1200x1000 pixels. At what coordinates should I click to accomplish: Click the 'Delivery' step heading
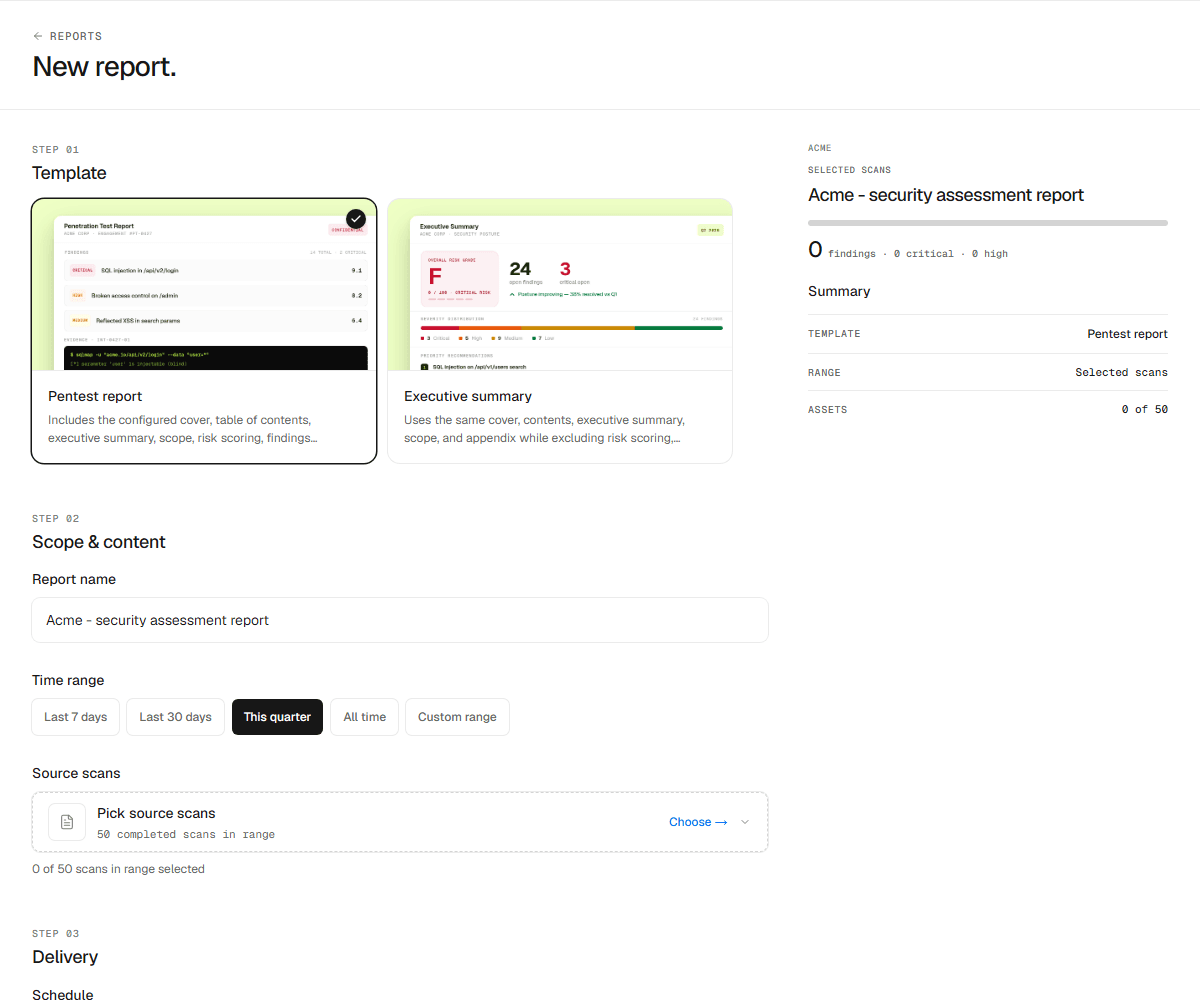tap(65, 957)
